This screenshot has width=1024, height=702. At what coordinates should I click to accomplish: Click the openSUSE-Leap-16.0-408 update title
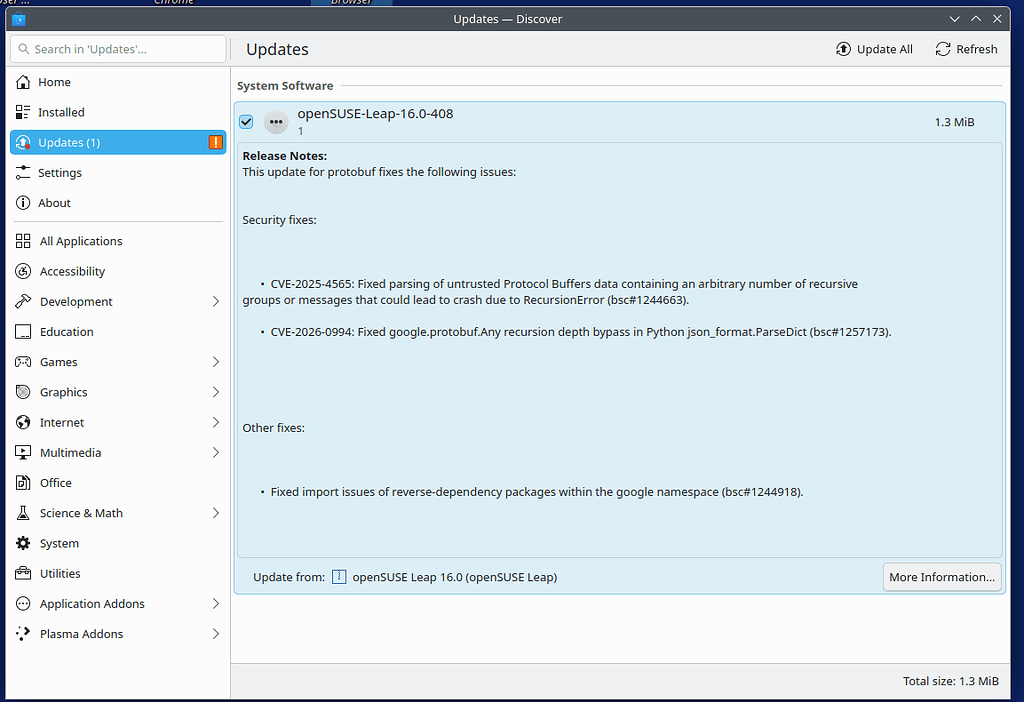point(376,114)
